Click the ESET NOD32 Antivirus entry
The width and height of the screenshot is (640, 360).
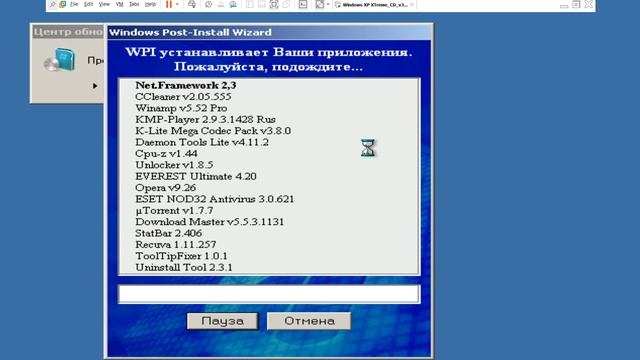(x=215, y=199)
